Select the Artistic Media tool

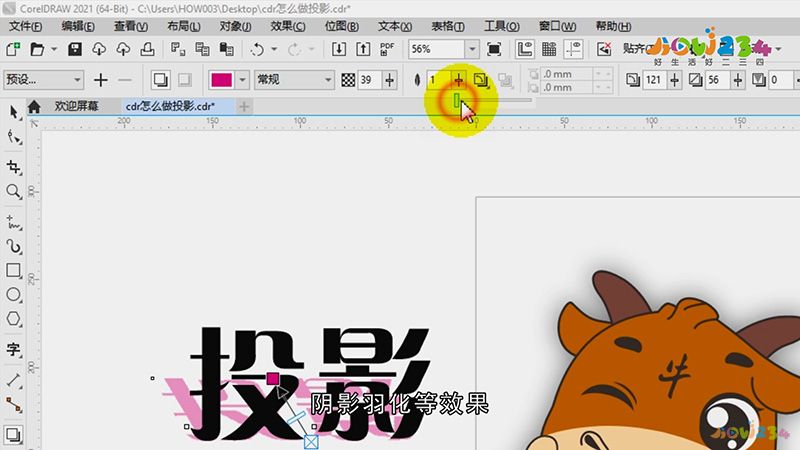[13, 246]
